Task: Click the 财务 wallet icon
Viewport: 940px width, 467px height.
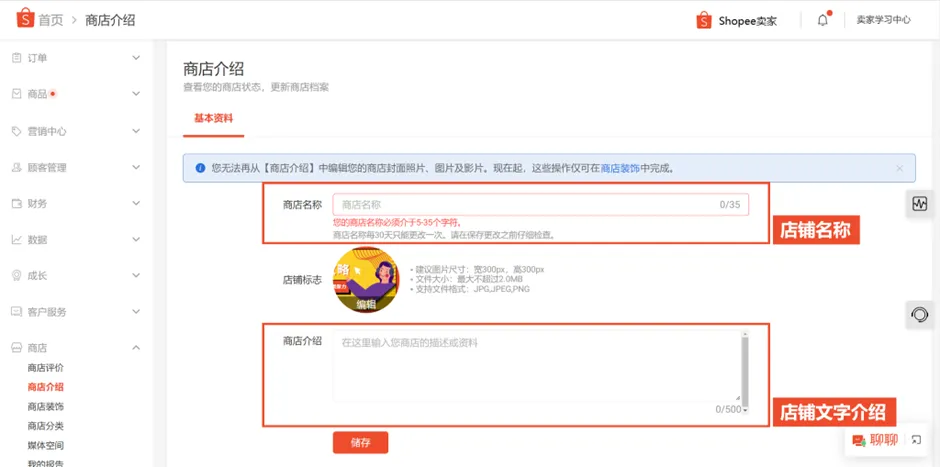Action: (17, 204)
